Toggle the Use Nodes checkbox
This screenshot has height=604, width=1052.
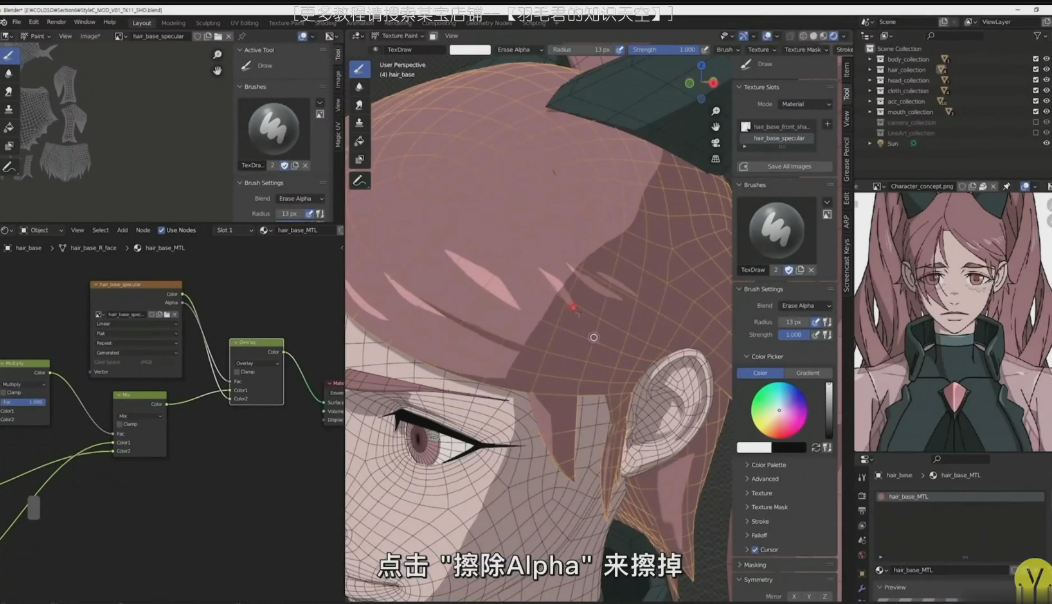pyautogui.click(x=161, y=230)
